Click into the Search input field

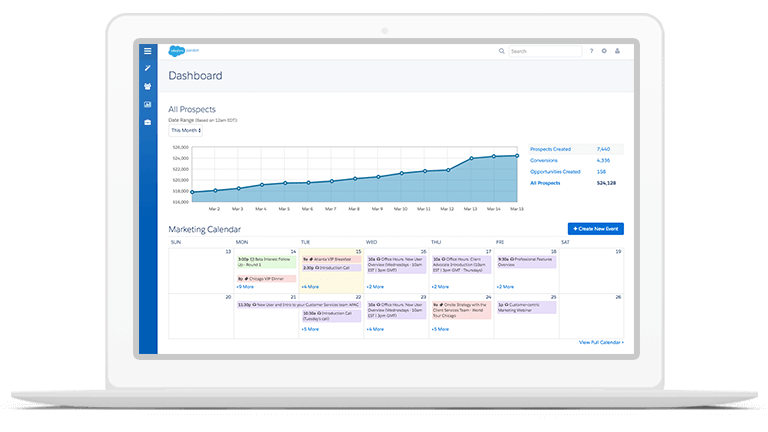click(x=543, y=51)
